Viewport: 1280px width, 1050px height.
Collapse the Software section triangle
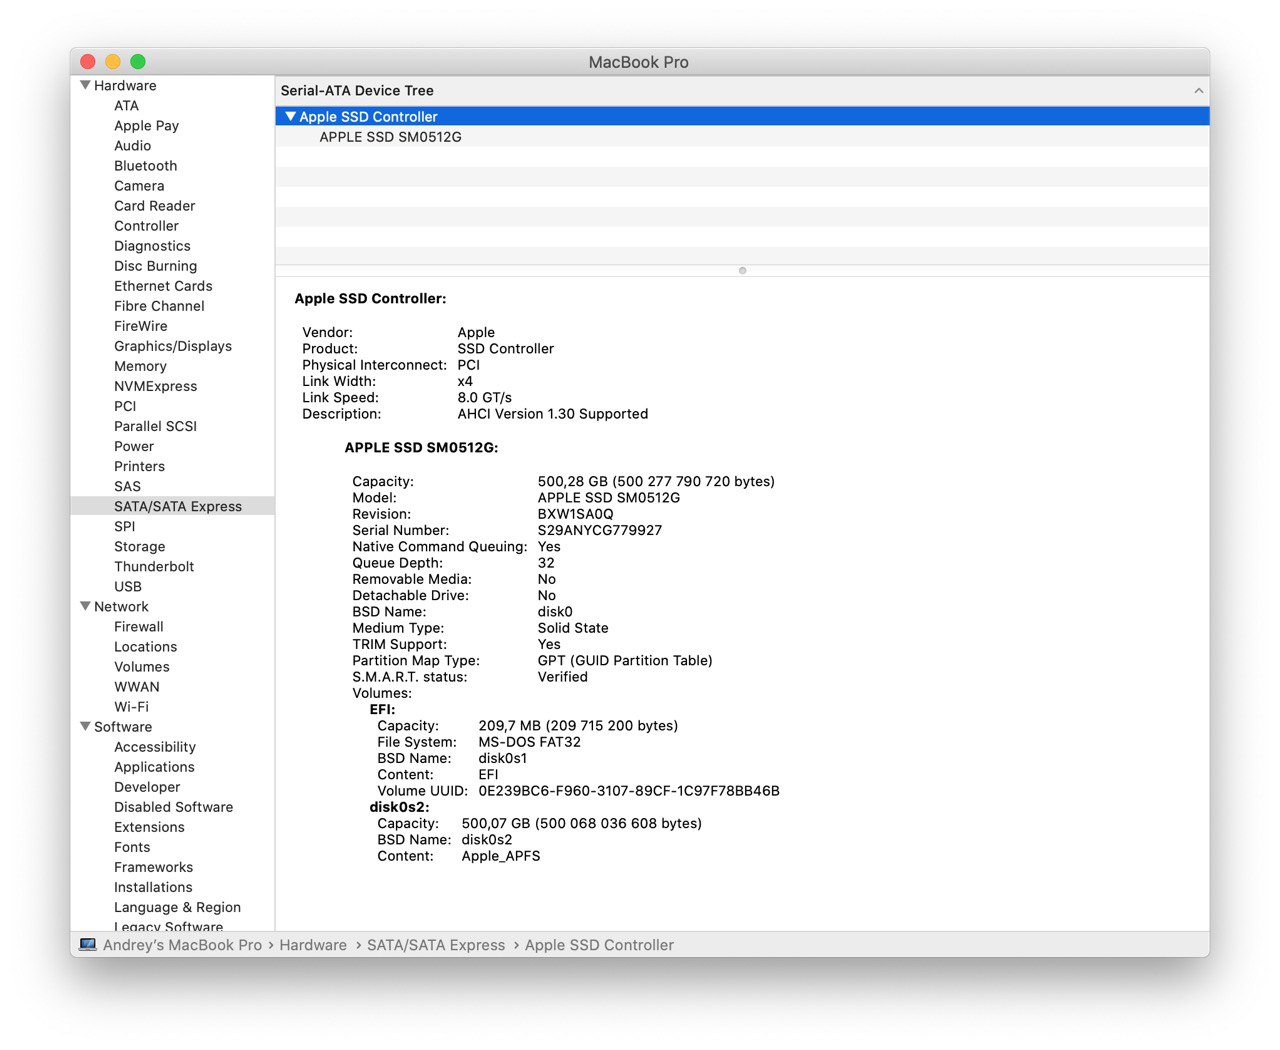[85, 727]
